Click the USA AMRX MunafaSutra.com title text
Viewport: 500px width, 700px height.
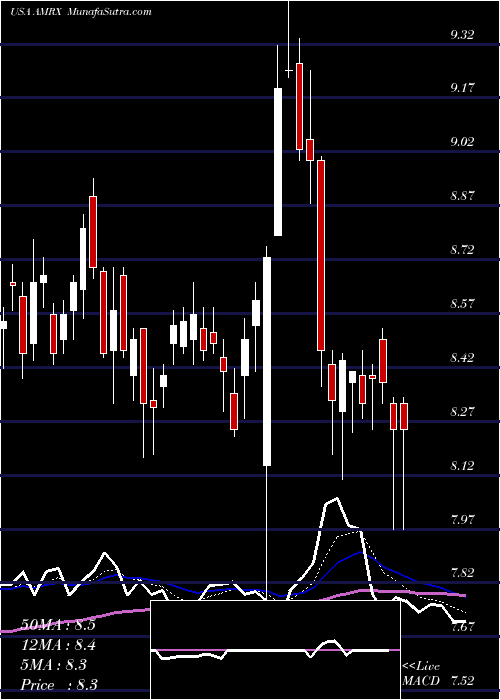click(81, 12)
